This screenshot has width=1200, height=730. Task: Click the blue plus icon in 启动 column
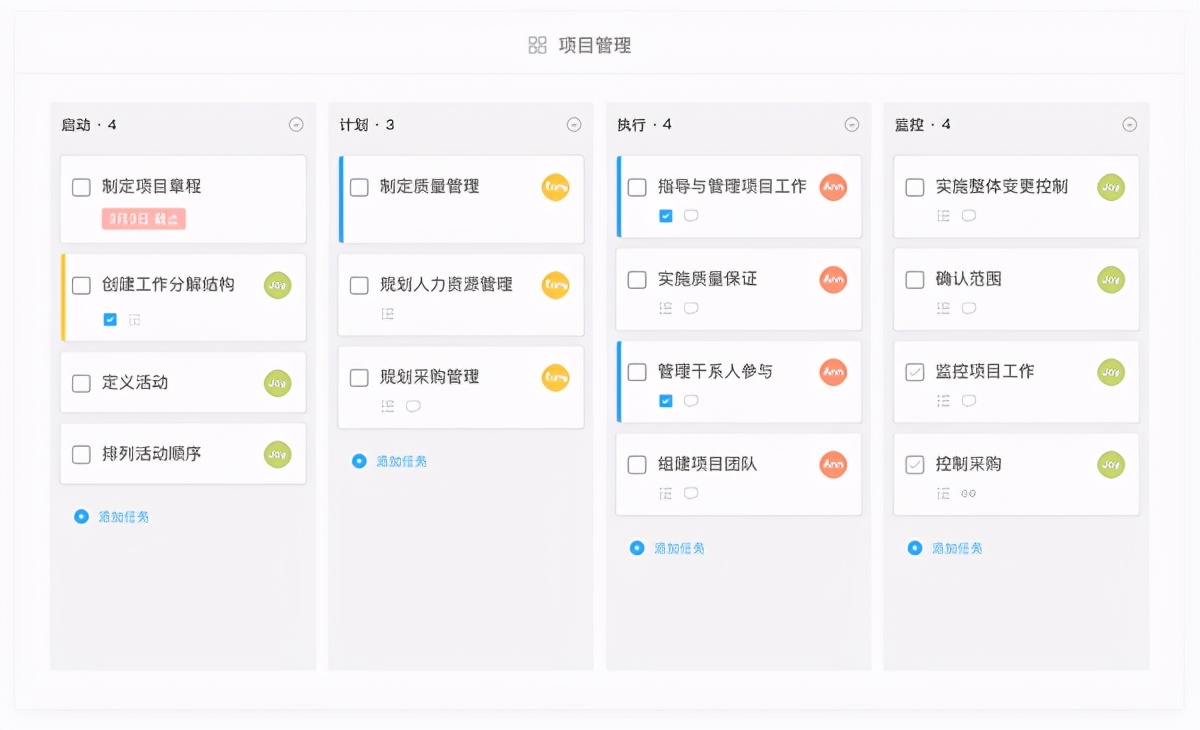[x=80, y=516]
